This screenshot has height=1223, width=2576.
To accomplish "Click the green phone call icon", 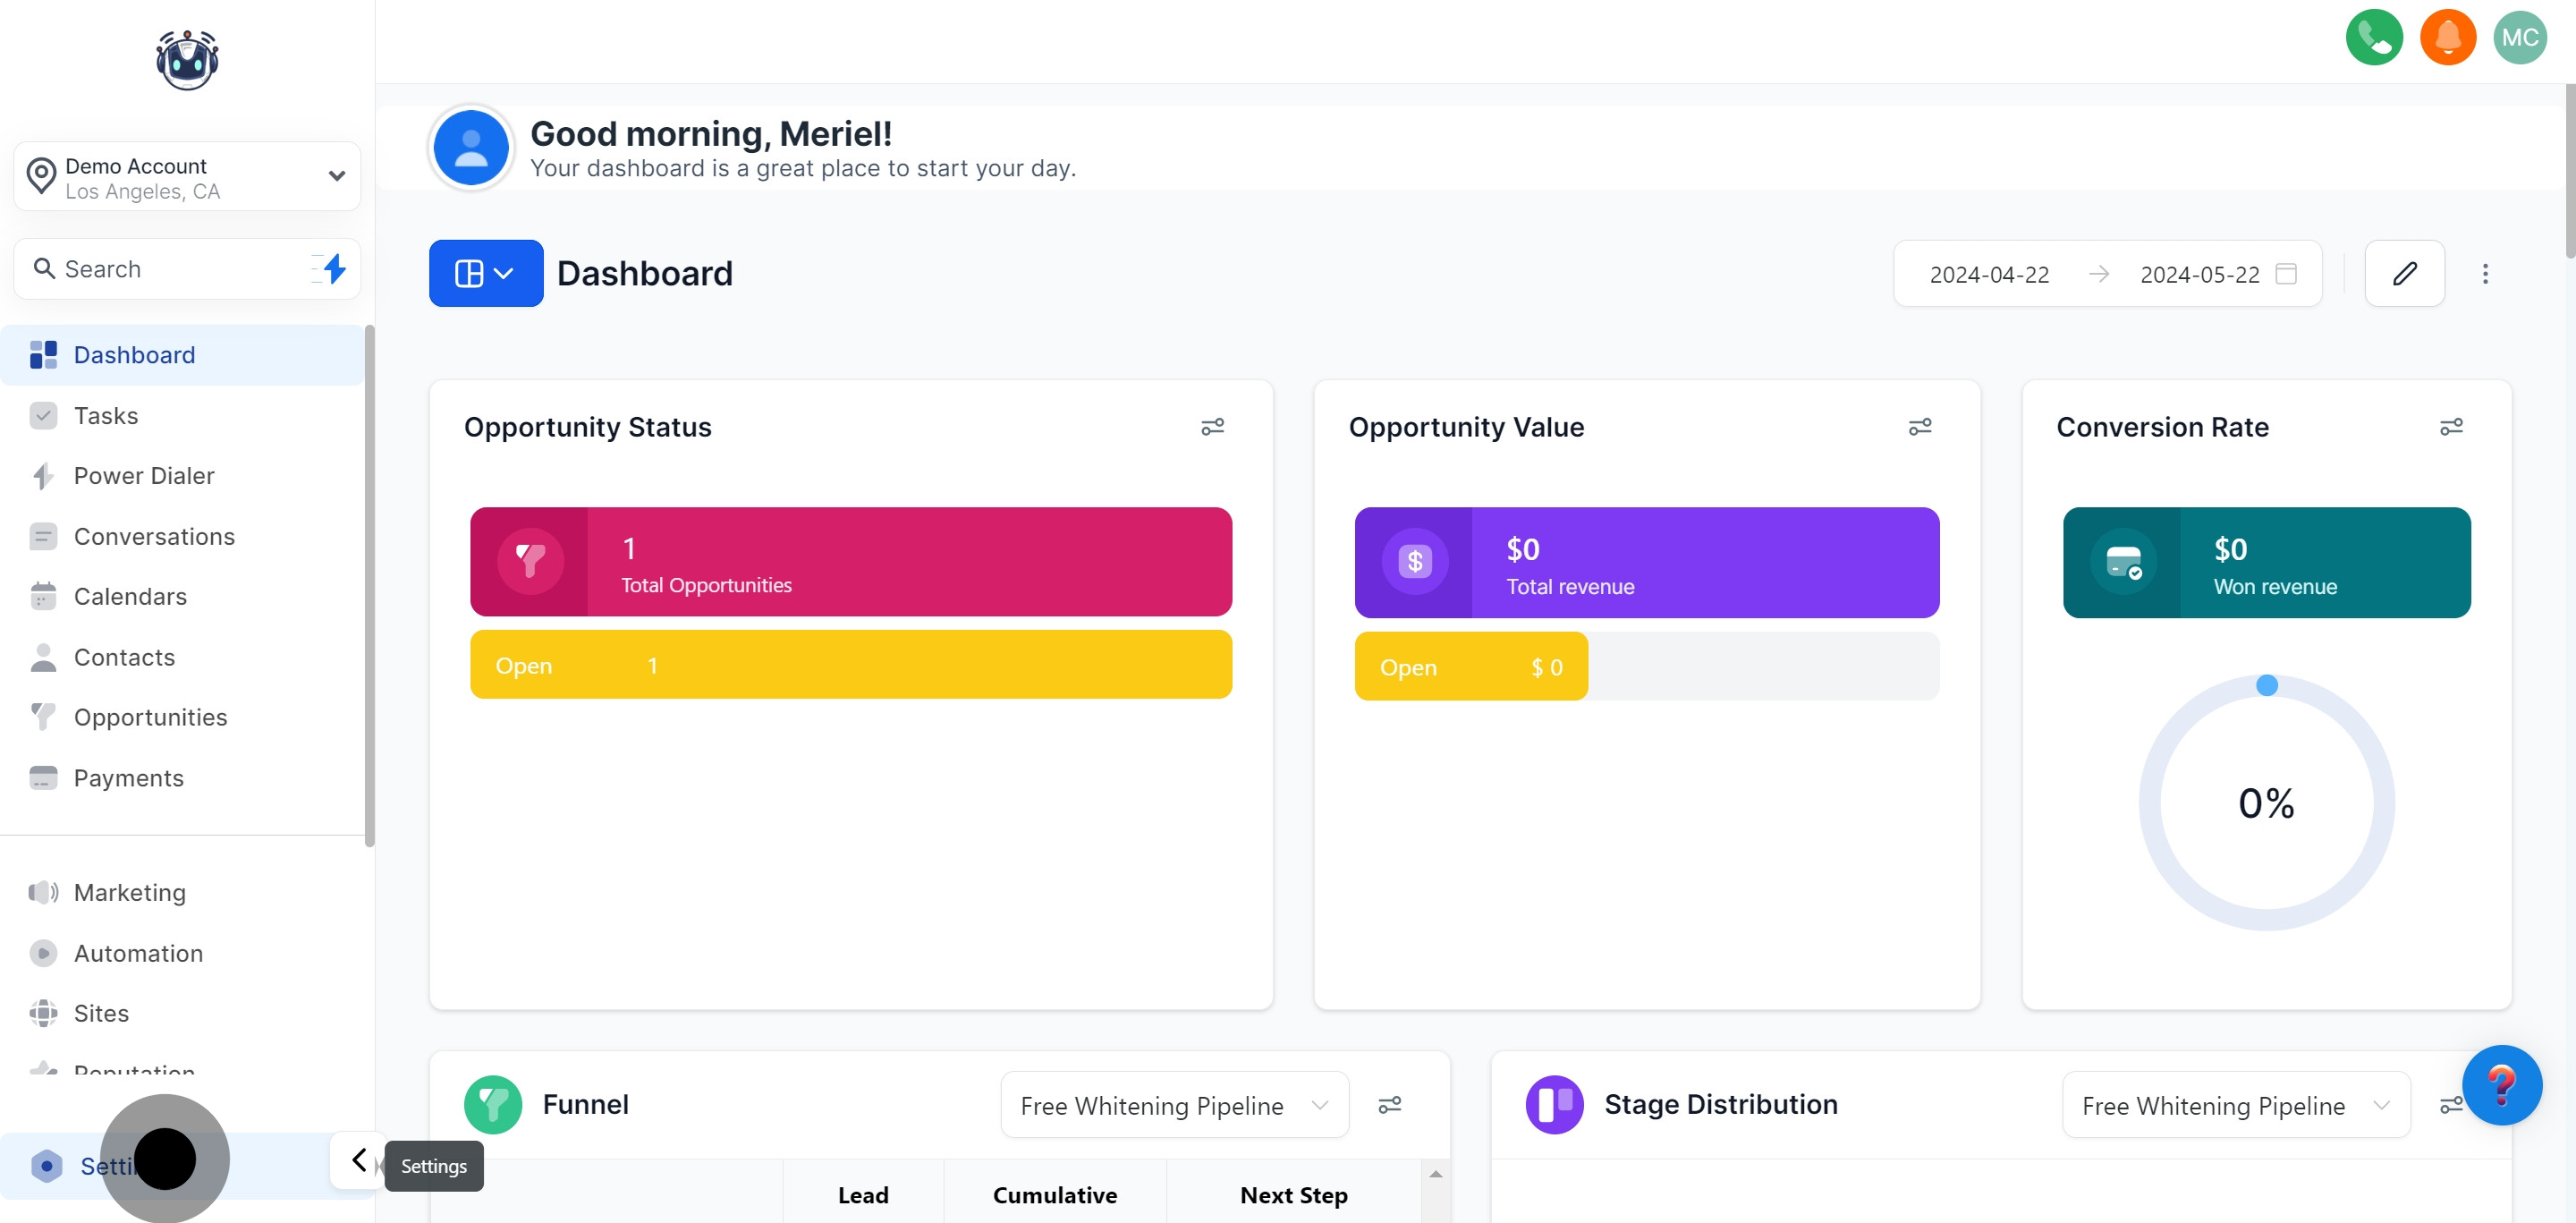I will click(x=2373, y=38).
